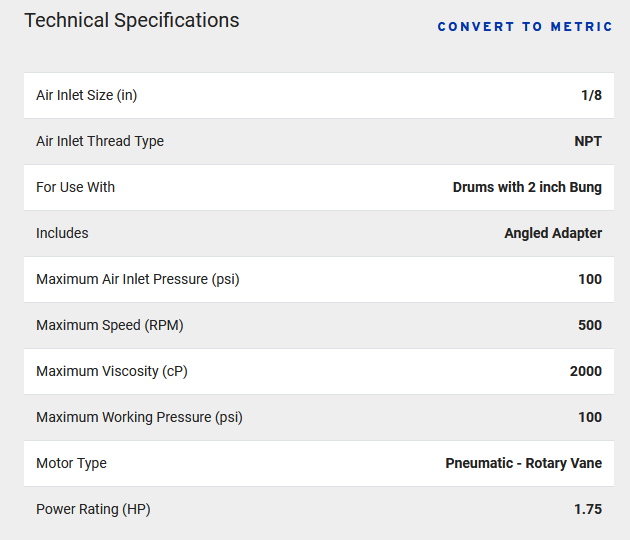This screenshot has width=630, height=540.
Task: Click Maximum Air Inlet Pressure (psi) label
Action: (x=138, y=279)
